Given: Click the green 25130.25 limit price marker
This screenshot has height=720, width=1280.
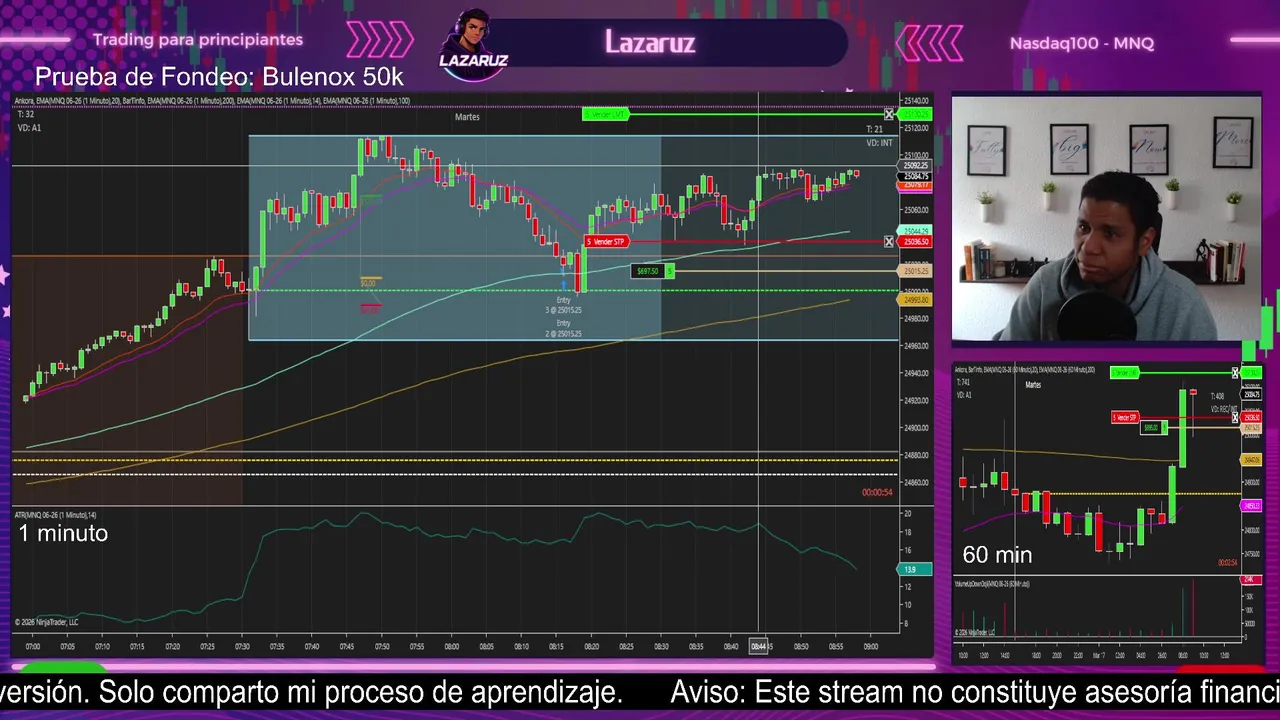Looking at the screenshot, I should [x=916, y=115].
